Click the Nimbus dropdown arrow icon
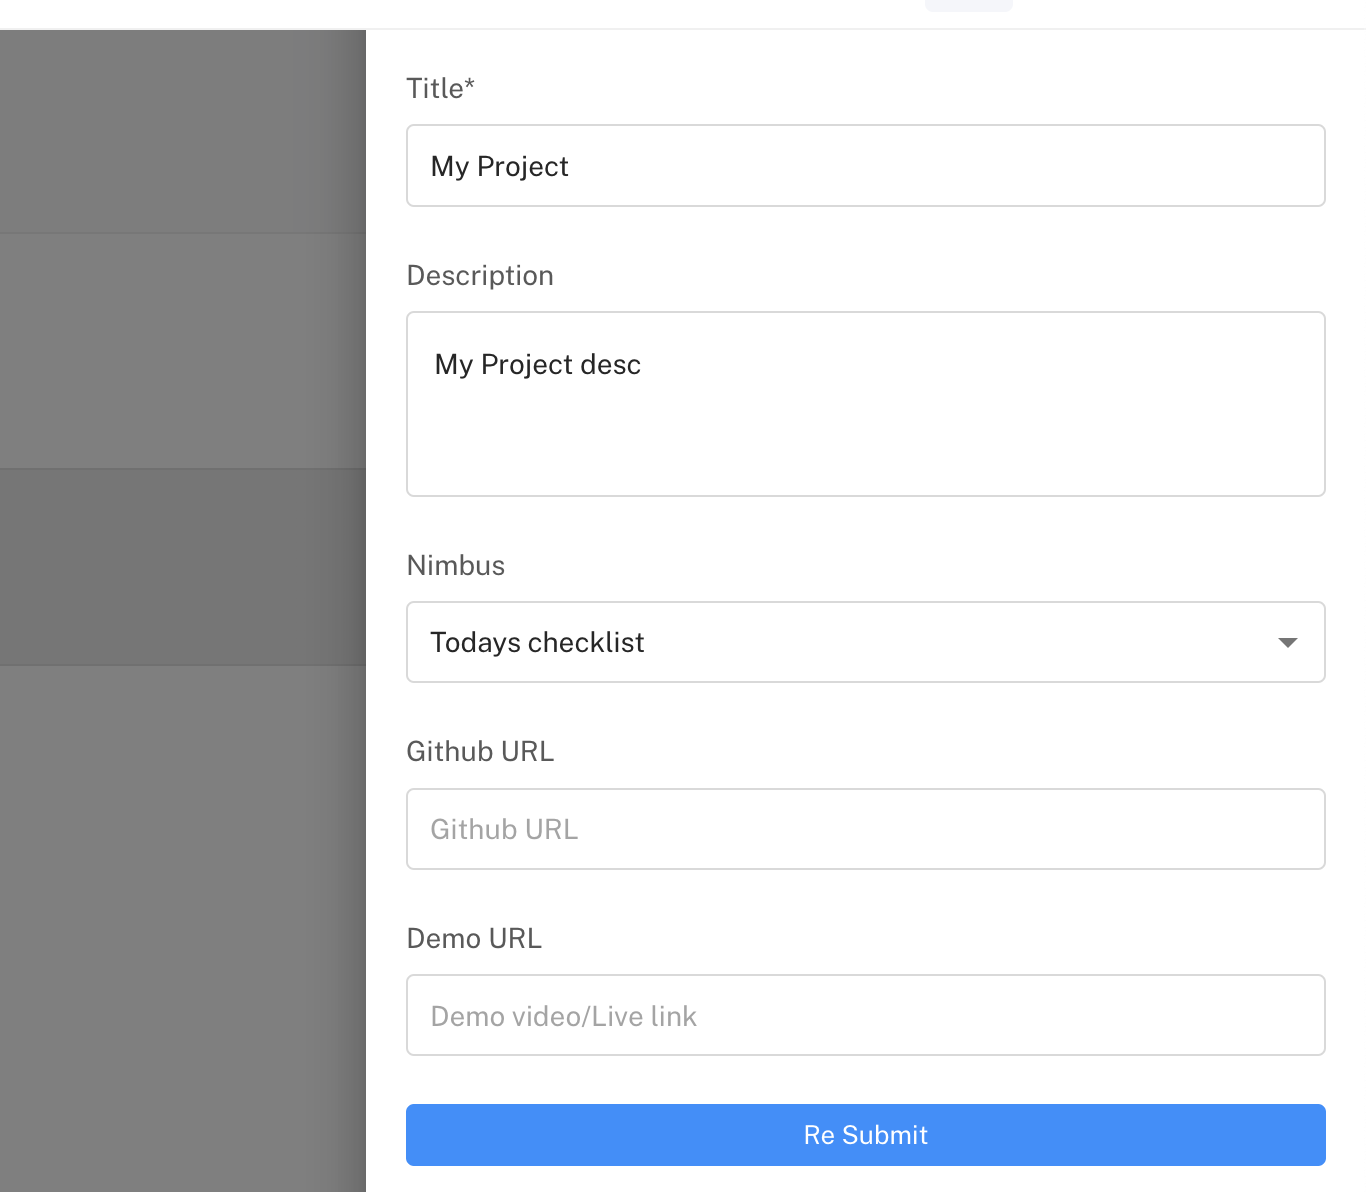This screenshot has width=1366, height=1192. coord(1288,642)
